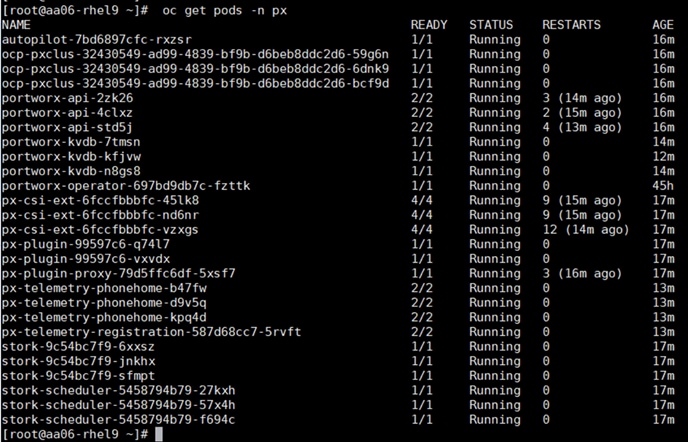Click the STATUS column header
The height and width of the screenshot is (442, 688).
(491, 24)
